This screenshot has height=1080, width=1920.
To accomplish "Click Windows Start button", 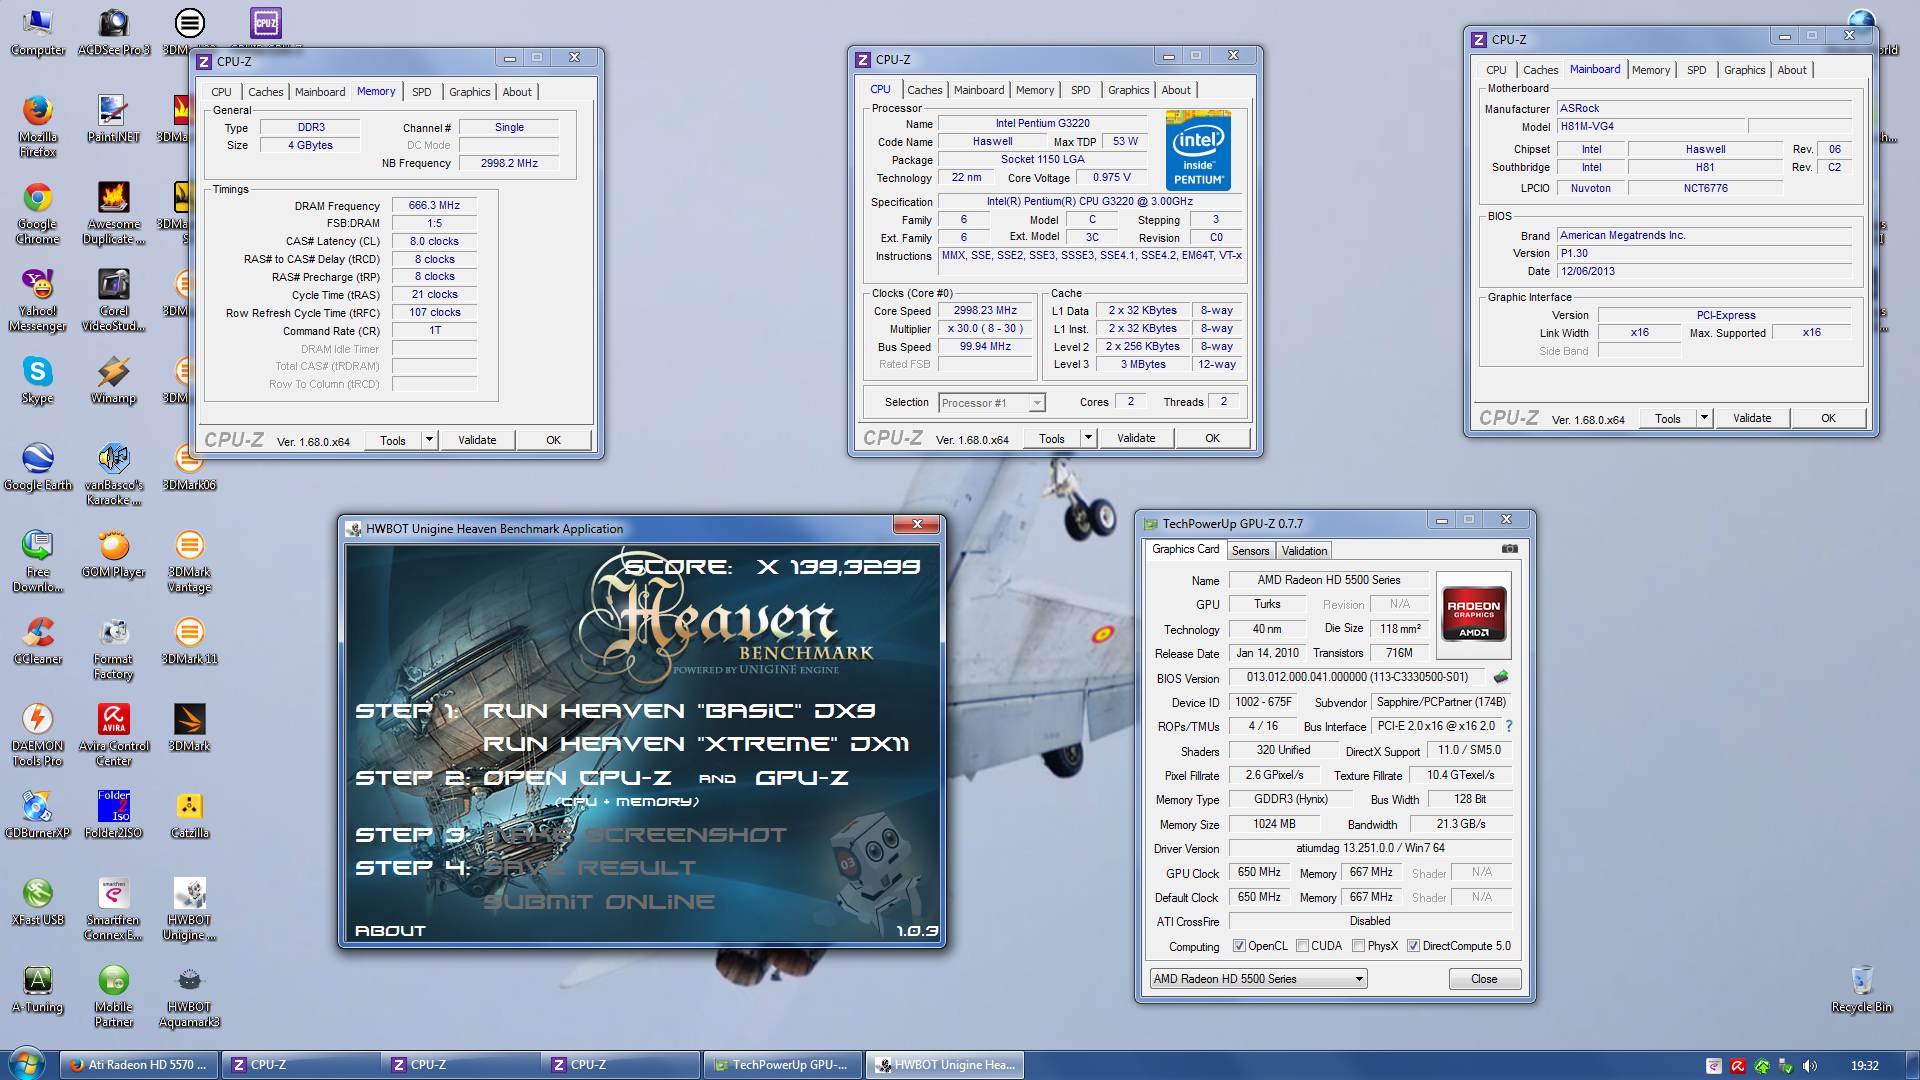I will [x=26, y=1063].
